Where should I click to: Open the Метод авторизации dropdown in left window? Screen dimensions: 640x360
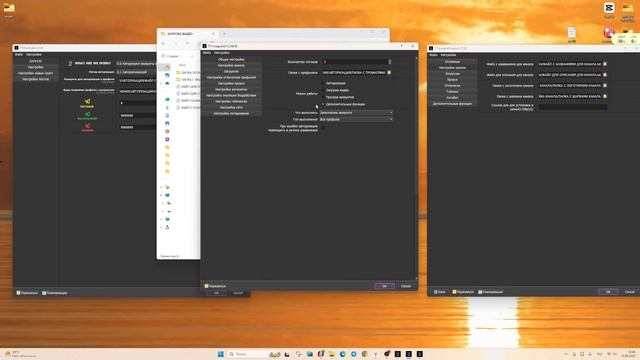click(x=136, y=72)
